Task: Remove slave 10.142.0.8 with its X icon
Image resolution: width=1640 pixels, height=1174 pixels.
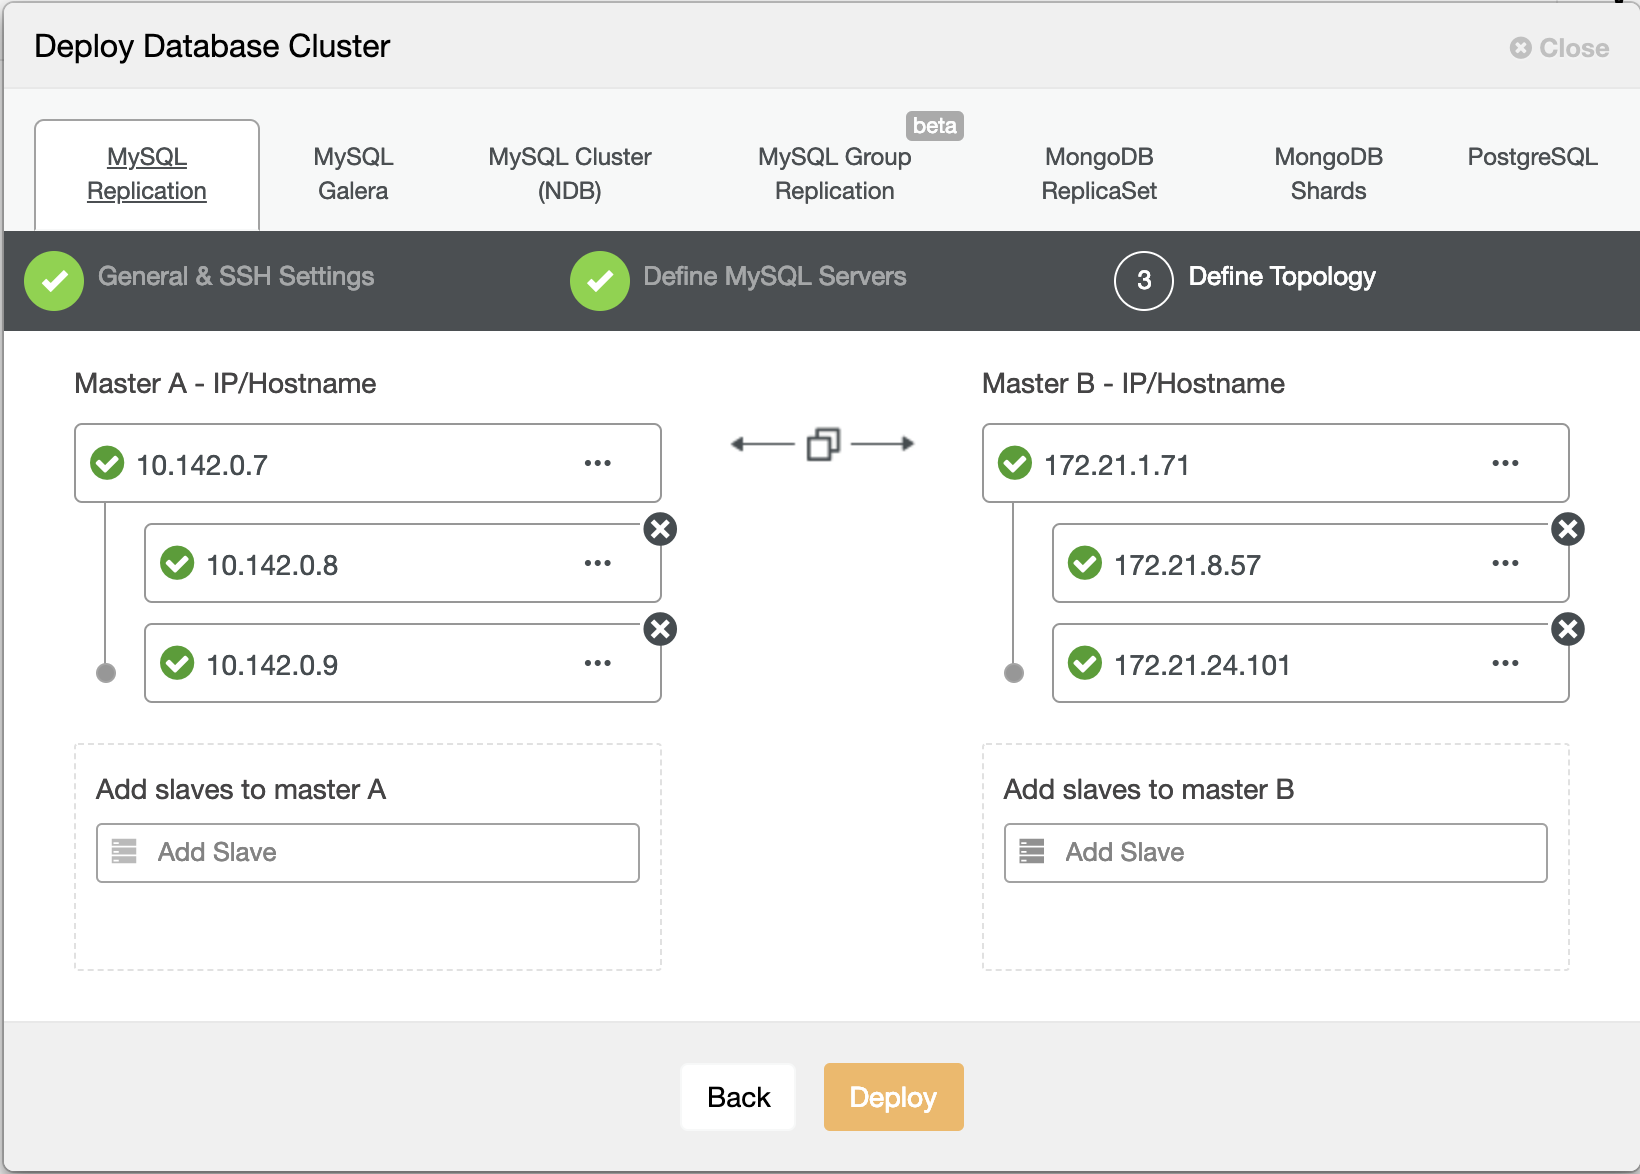Action: pos(660,529)
